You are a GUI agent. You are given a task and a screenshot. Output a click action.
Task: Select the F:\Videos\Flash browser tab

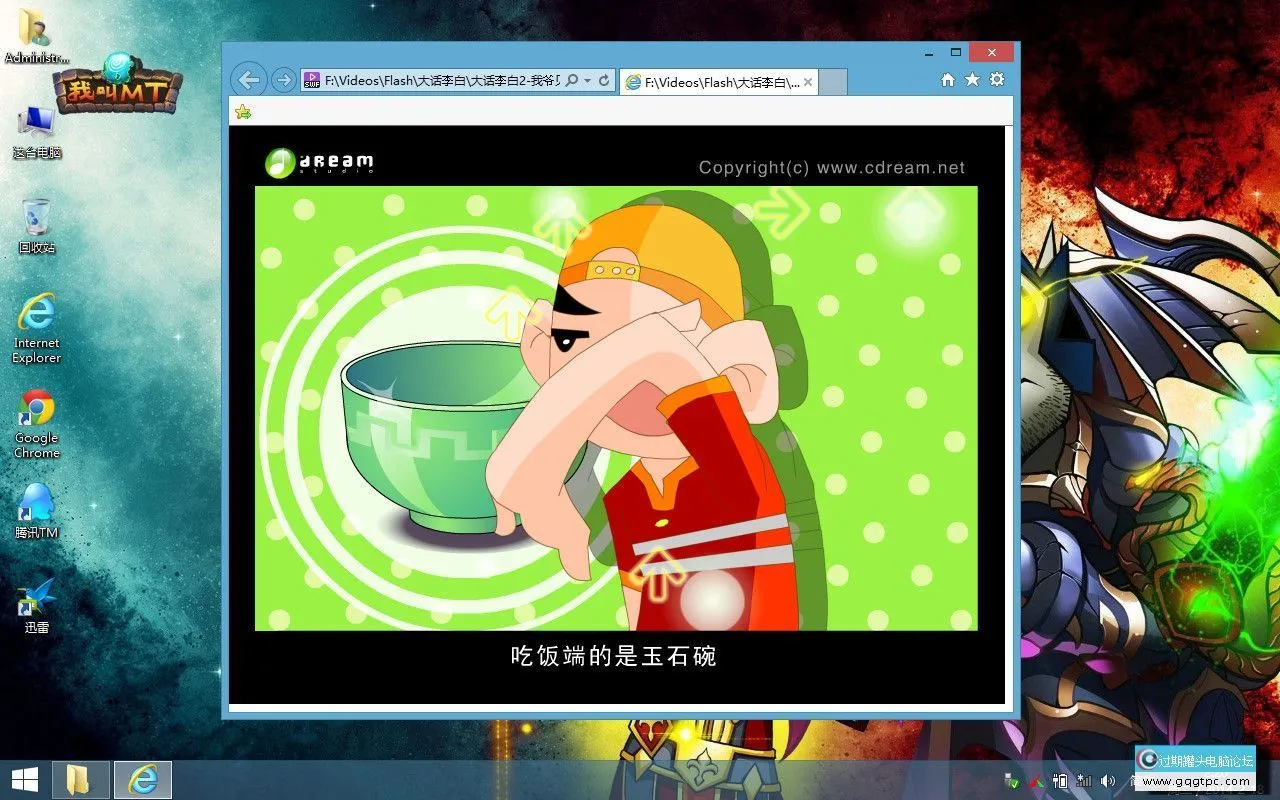tap(712, 82)
